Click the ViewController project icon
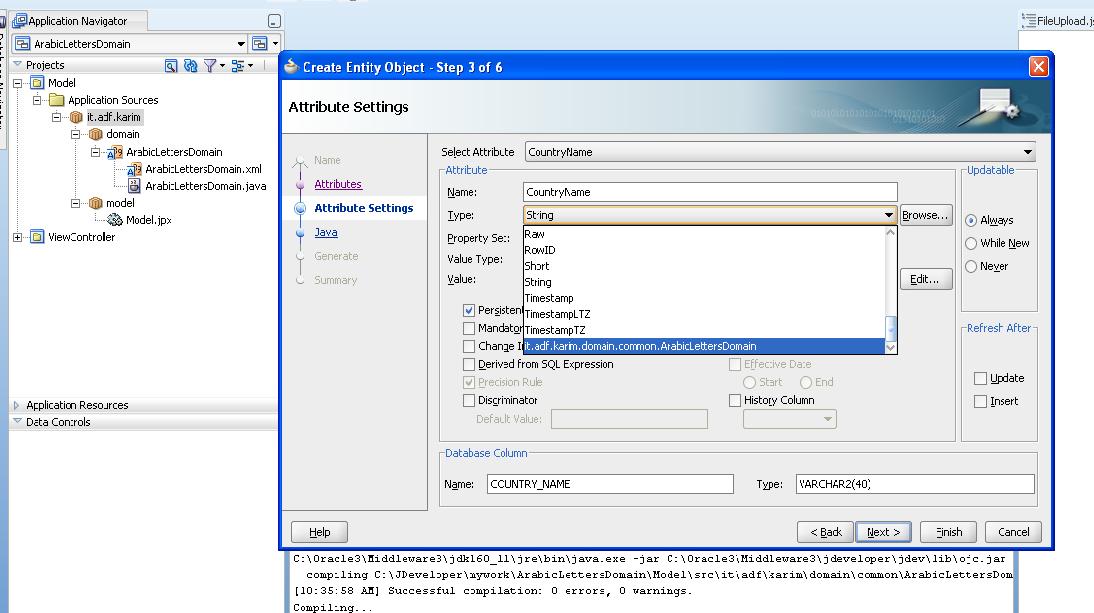 tap(37, 237)
